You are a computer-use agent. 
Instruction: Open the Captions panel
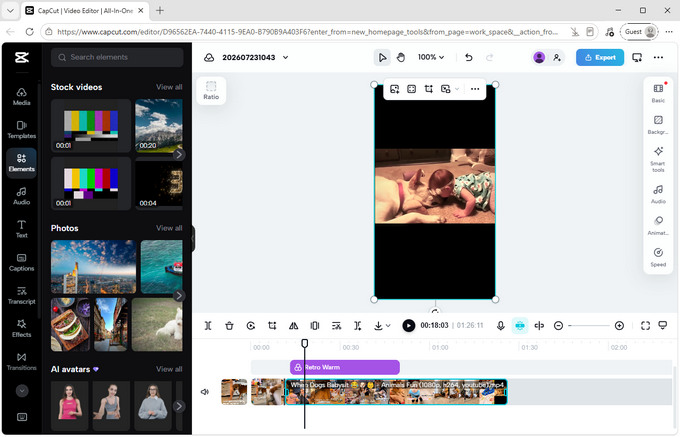(21, 262)
